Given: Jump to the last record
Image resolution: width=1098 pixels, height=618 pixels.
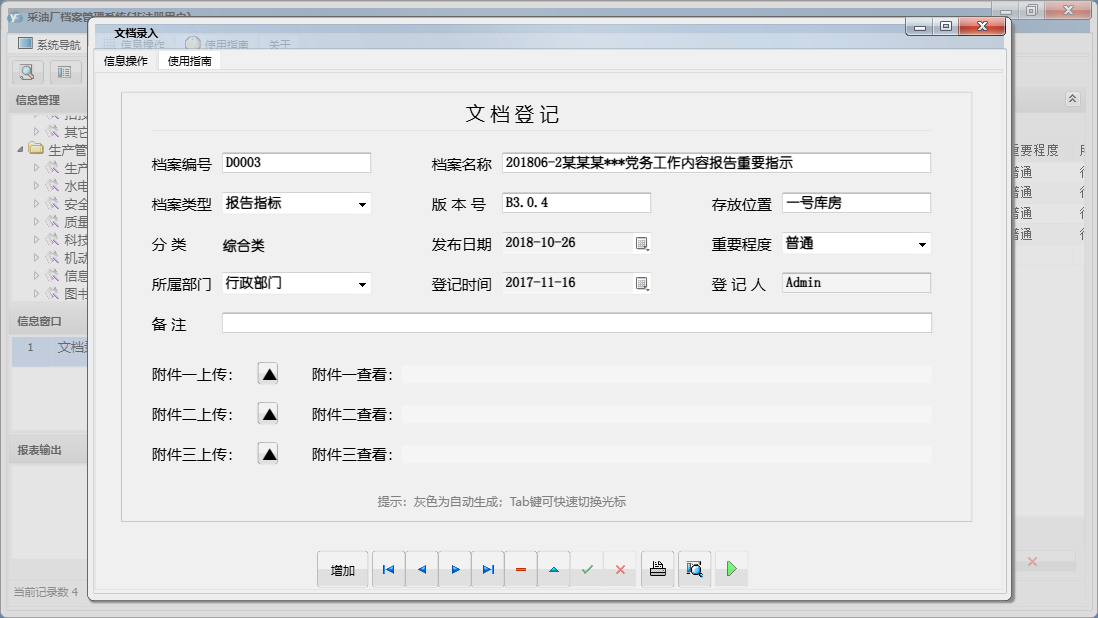Looking at the screenshot, I should point(488,569).
